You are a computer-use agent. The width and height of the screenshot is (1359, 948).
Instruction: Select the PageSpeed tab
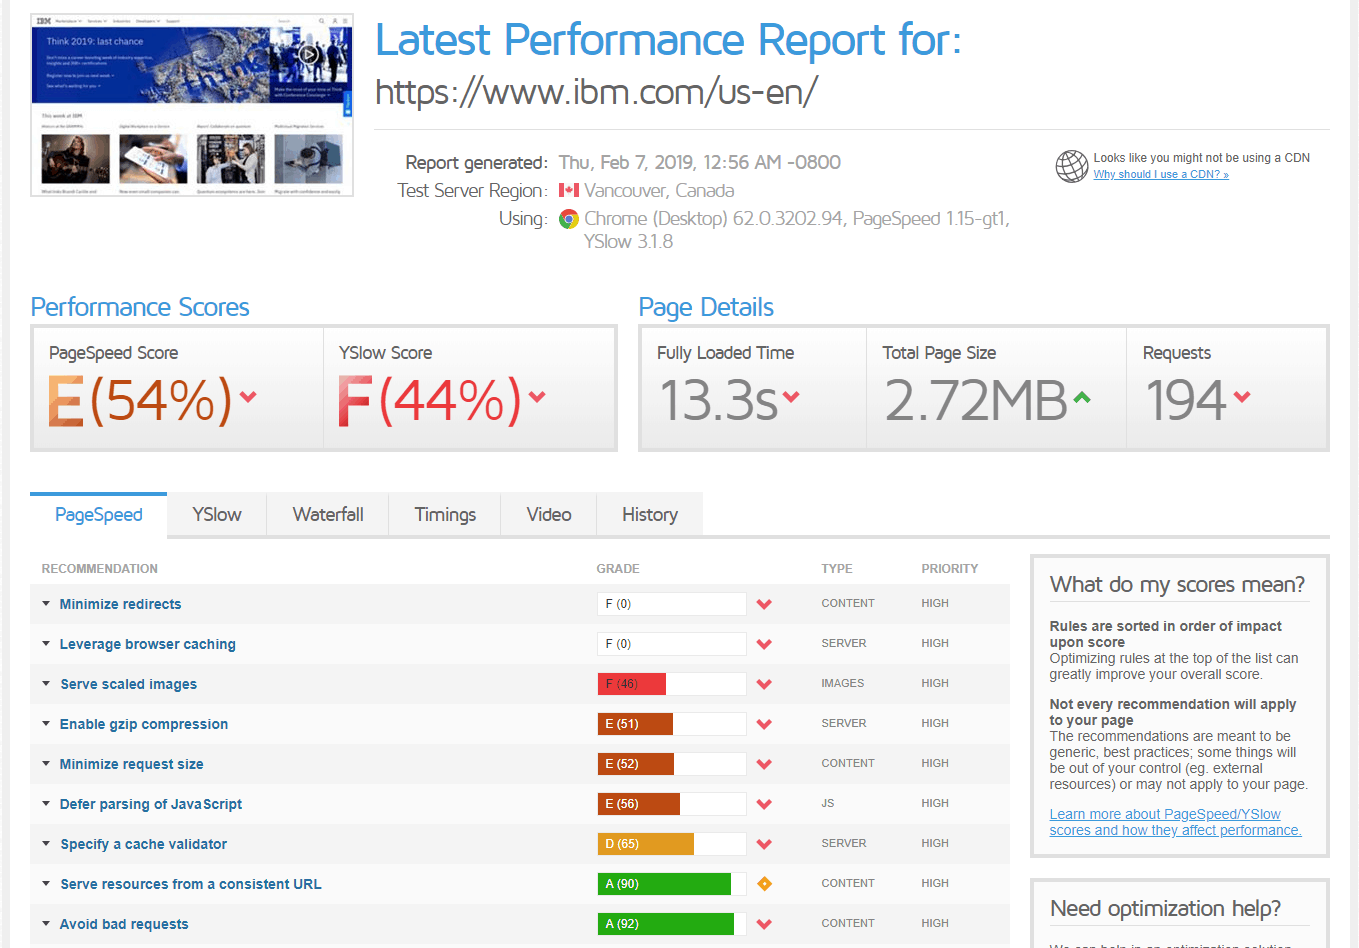click(99, 515)
